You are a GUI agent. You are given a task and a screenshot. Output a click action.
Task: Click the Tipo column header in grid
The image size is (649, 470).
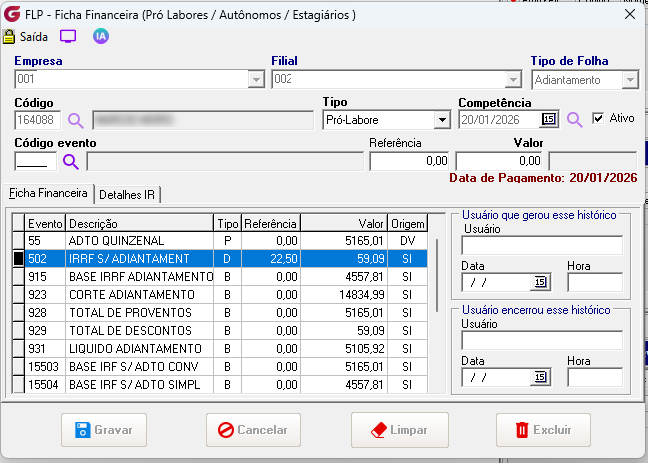[x=228, y=223]
